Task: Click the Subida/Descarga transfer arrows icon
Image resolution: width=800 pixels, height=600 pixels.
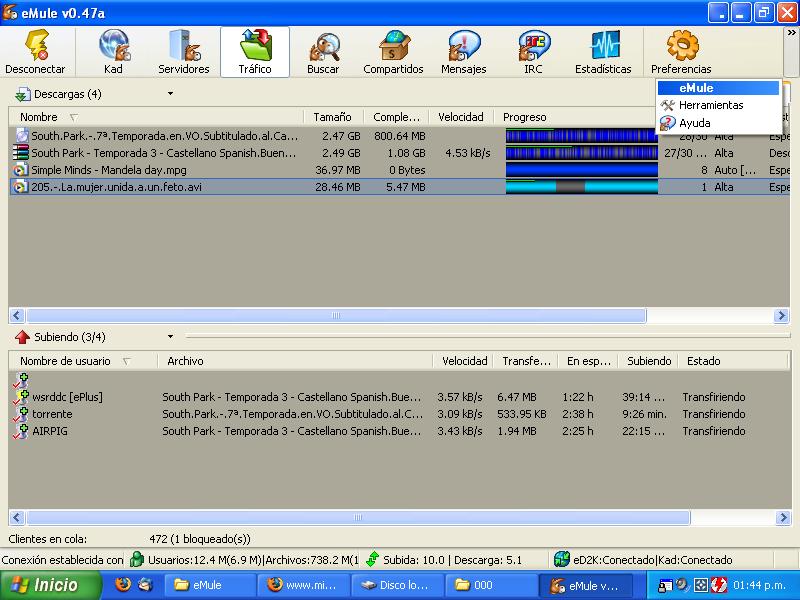Action: 373,559
